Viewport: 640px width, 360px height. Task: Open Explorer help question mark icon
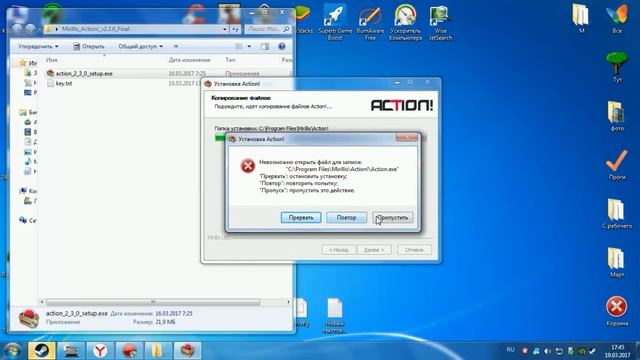(x=282, y=47)
